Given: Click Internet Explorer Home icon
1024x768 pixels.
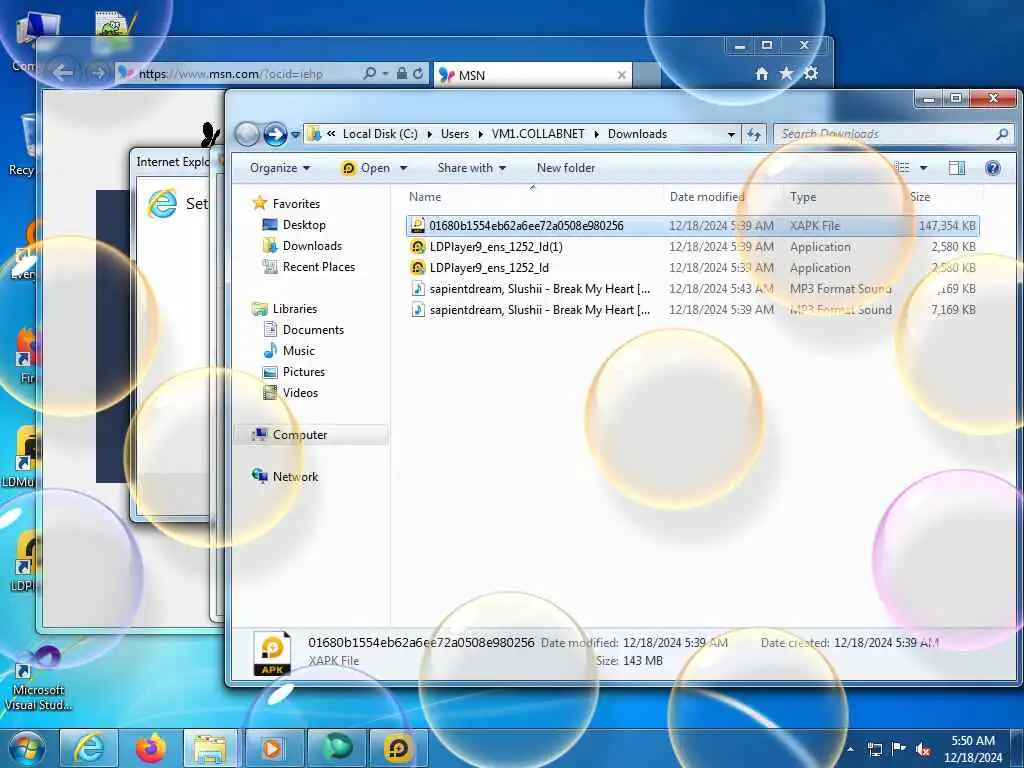Looking at the screenshot, I should point(761,74).
